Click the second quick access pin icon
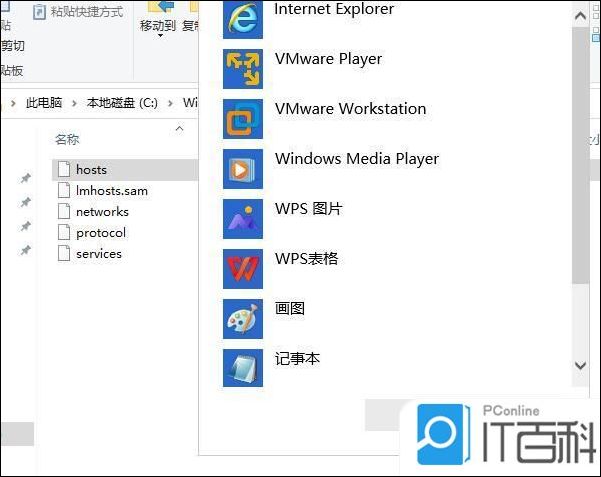Screen dimensions: 601x477 pyautogui.click(x=26, y=202)
